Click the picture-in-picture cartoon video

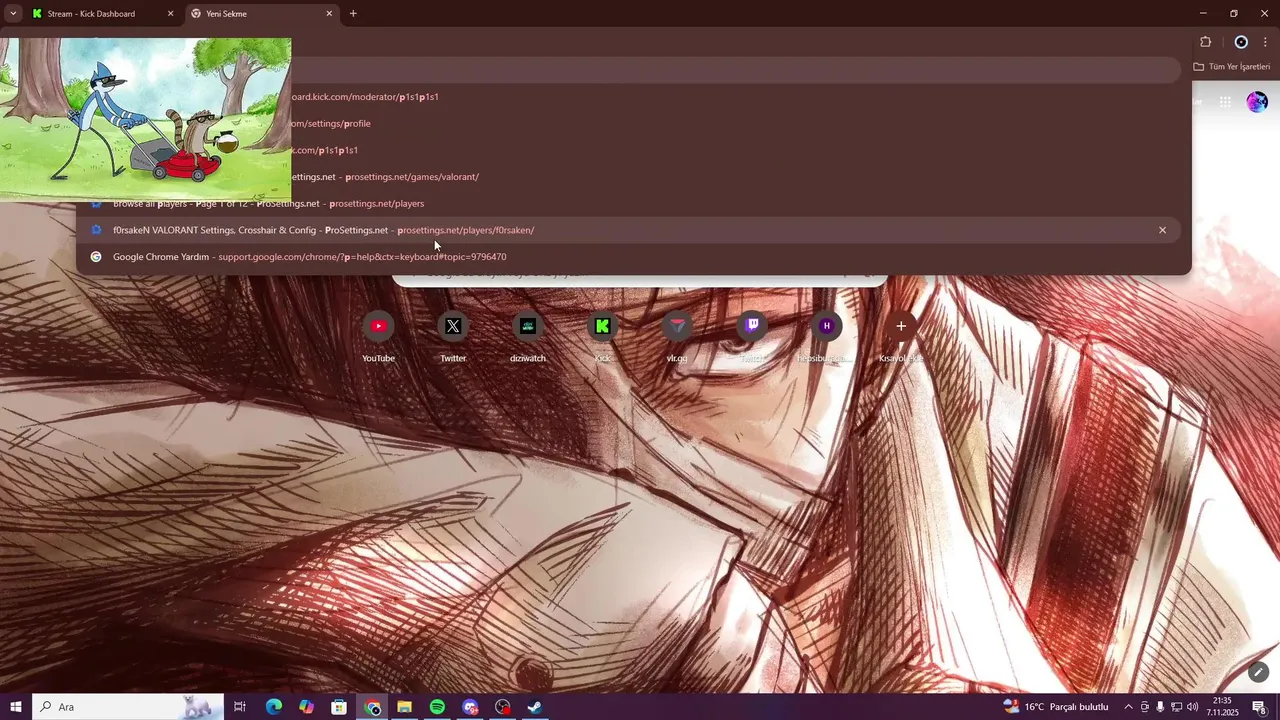click(146, 120)
